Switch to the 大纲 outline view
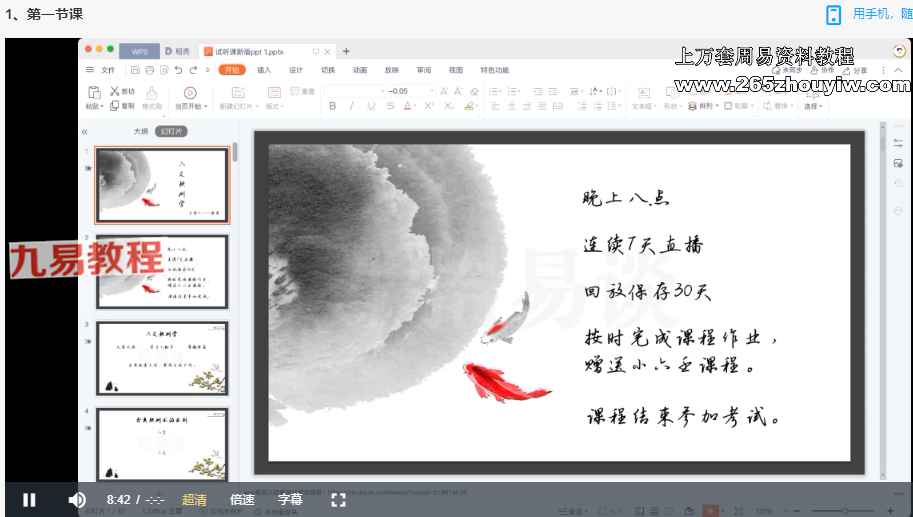Screen dimensions: 913x517 coord(141,132)
